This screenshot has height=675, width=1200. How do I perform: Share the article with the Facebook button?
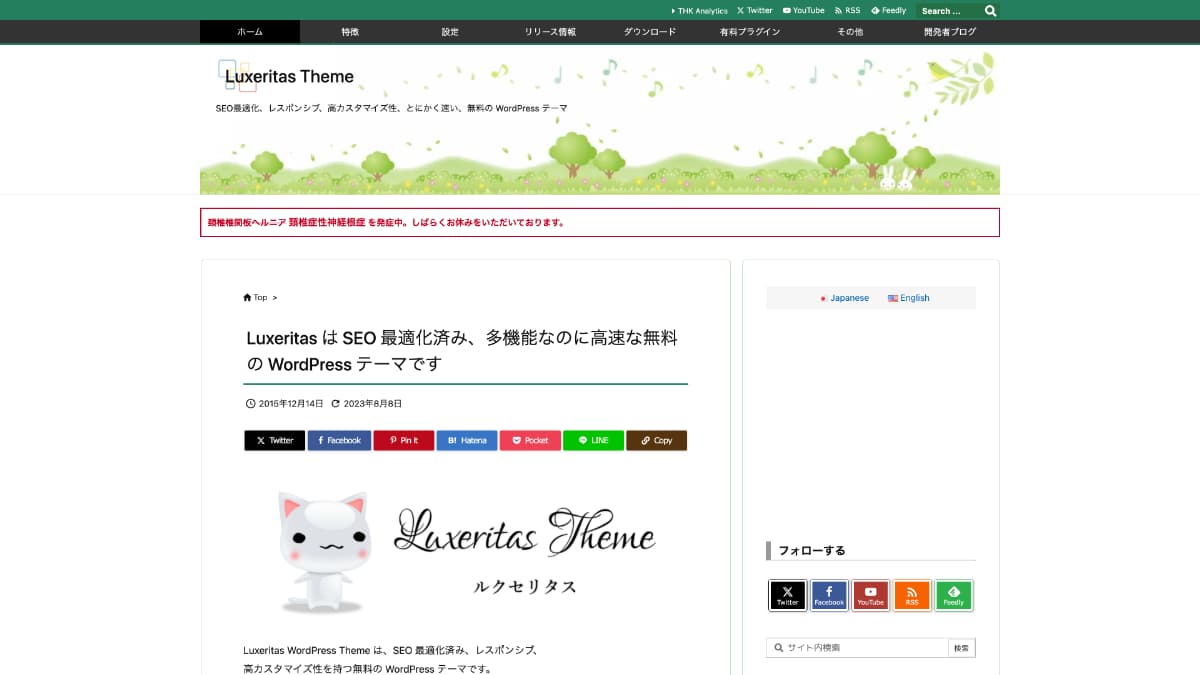339,440
